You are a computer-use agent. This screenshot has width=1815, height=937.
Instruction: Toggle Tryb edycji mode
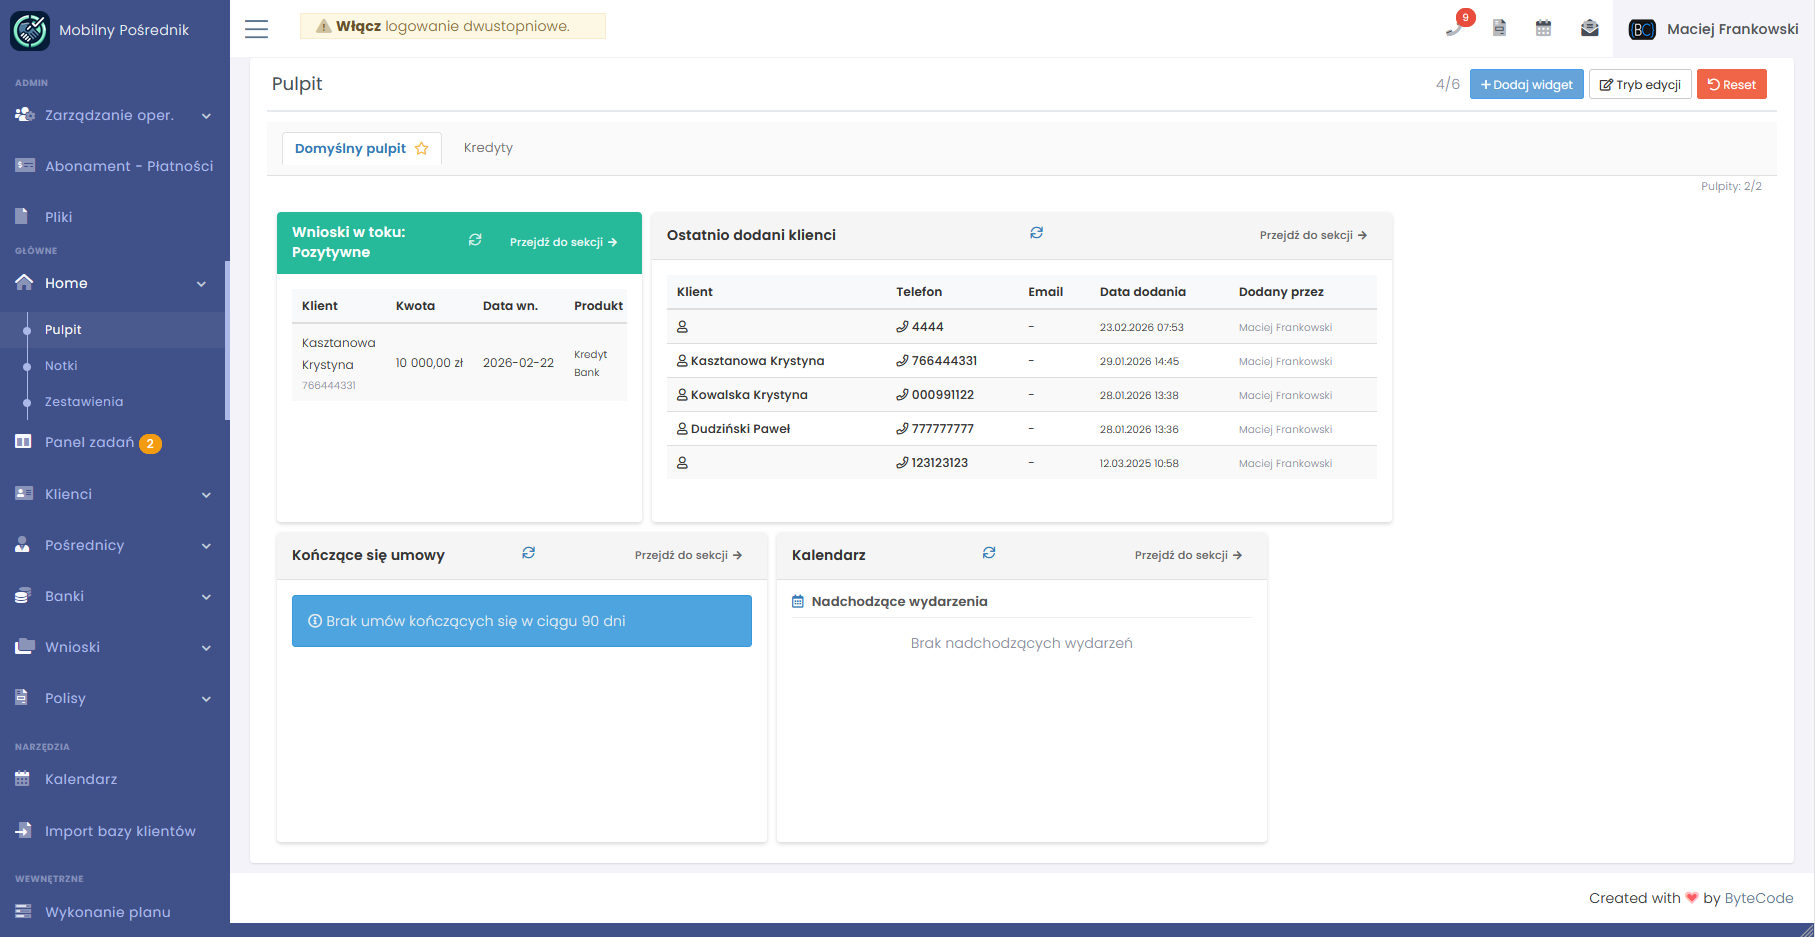(x=1640, y=85)
